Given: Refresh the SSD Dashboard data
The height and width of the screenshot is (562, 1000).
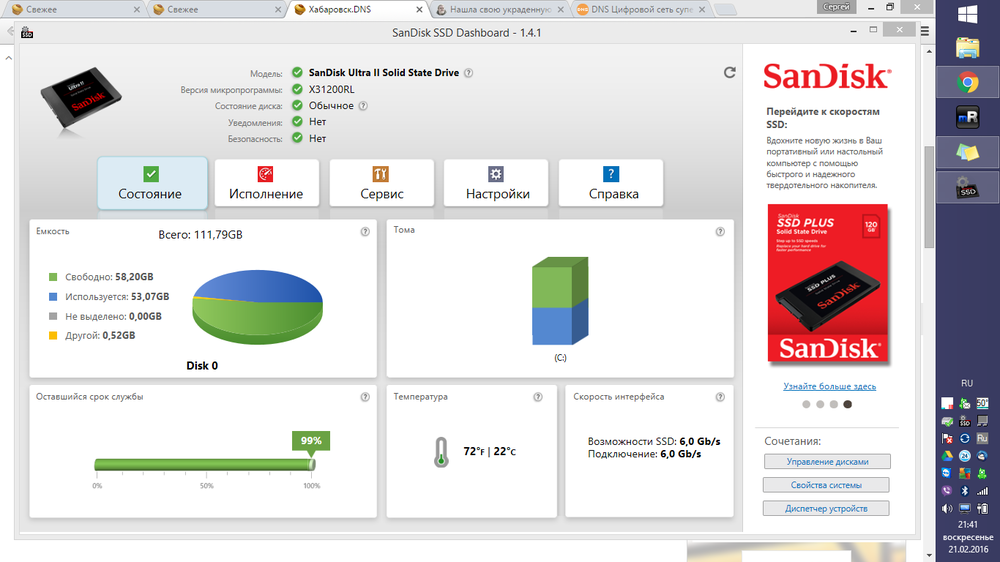Looking at the screenshot, I should (730, 73).
